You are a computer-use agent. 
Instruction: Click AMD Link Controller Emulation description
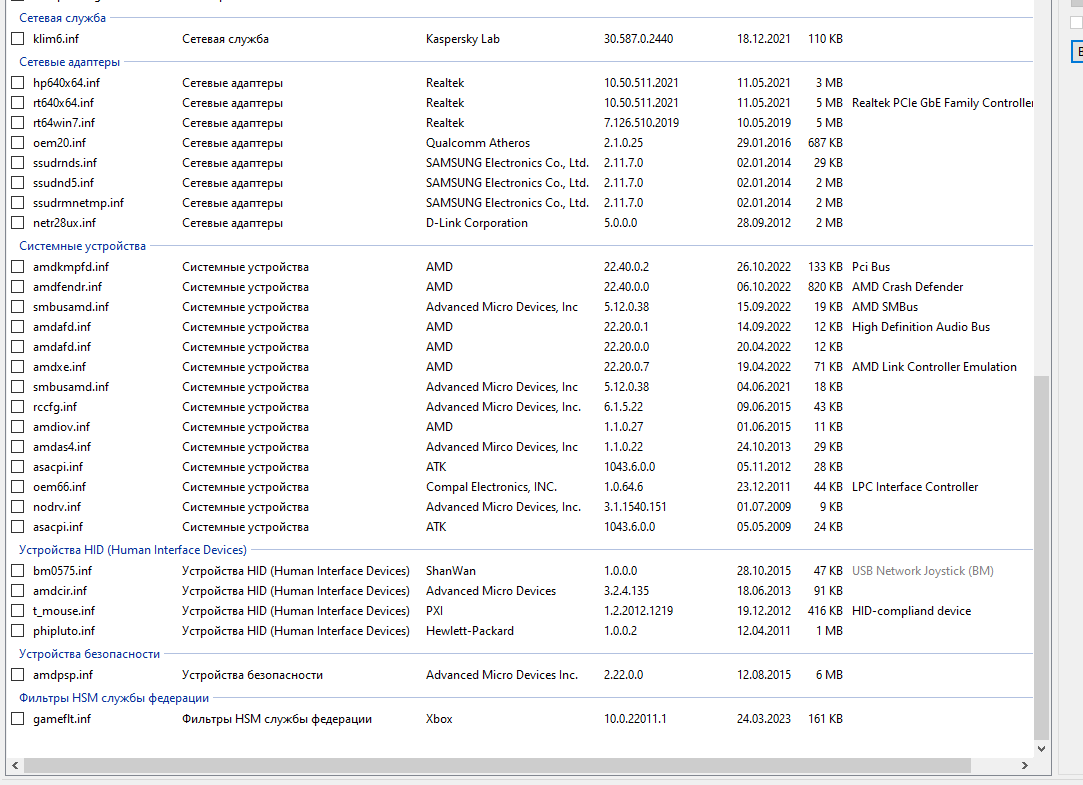[x=935, y=367]
